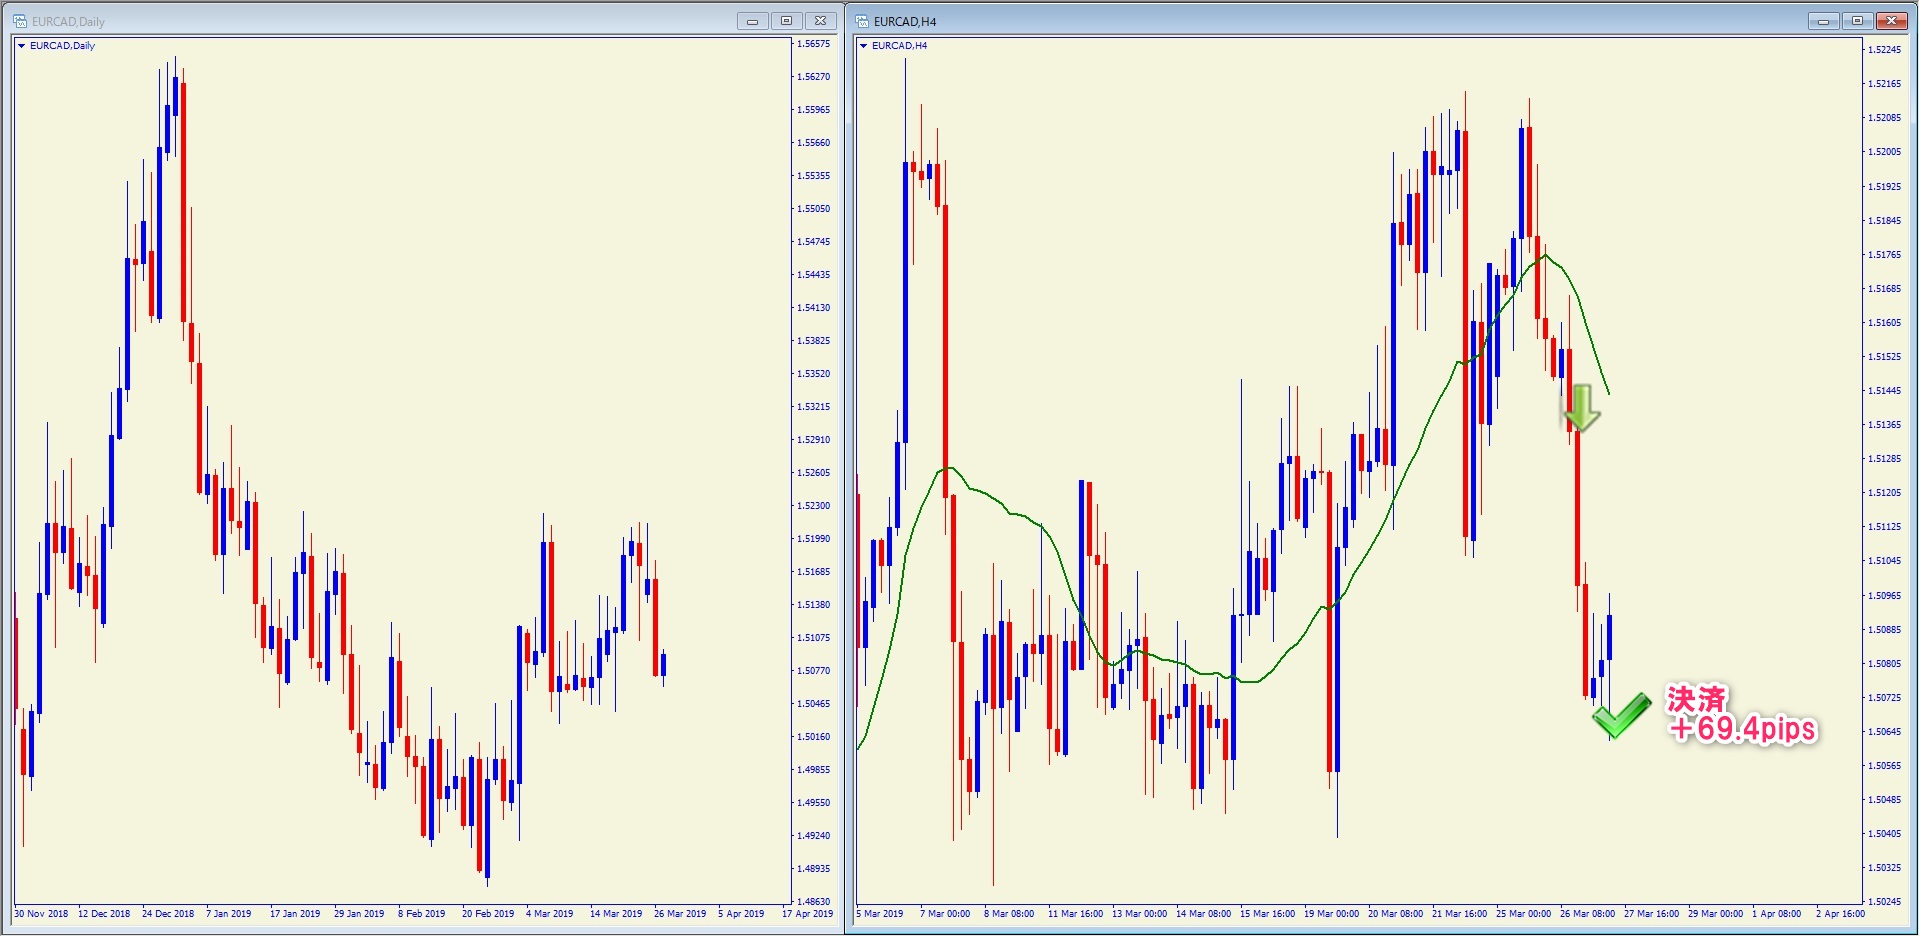Click the 1.50465 price label on Daily chart
1920x937 pixels.
pos(813,704)
